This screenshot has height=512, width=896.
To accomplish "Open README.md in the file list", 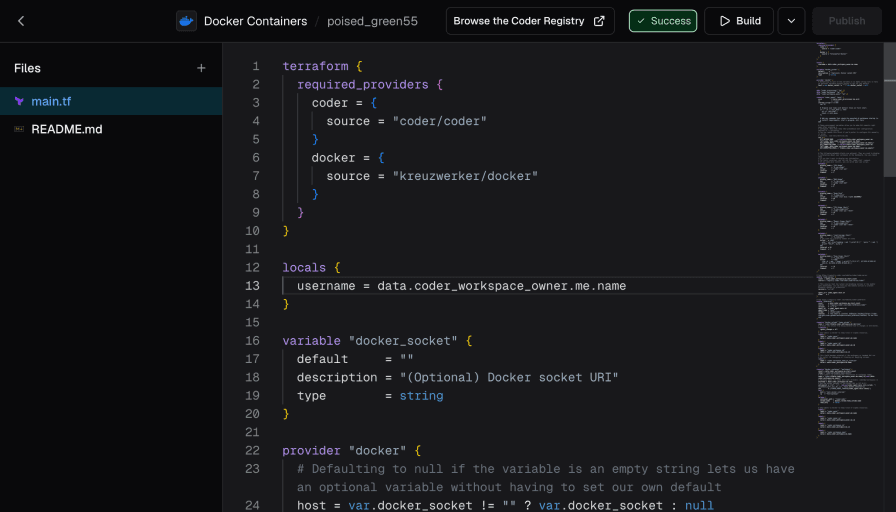I will pyautogui.click(x=111, y=129).
